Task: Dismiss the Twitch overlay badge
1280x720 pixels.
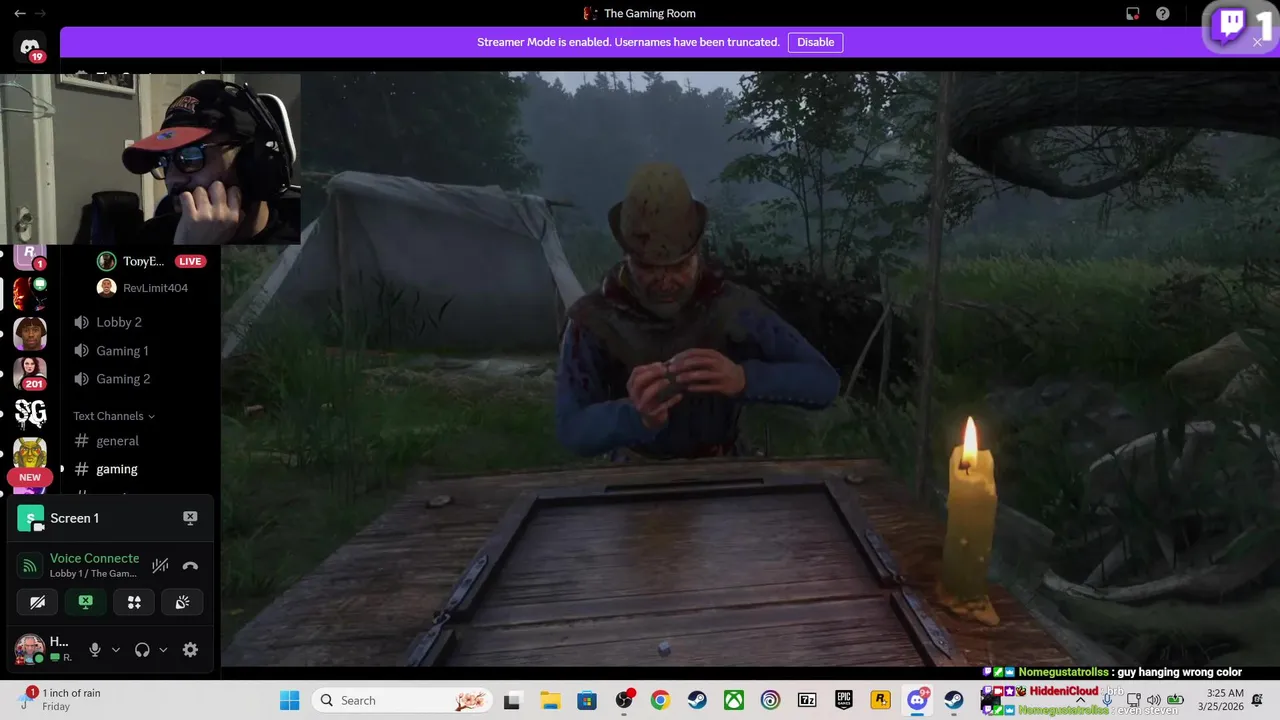Action: 1257,42
